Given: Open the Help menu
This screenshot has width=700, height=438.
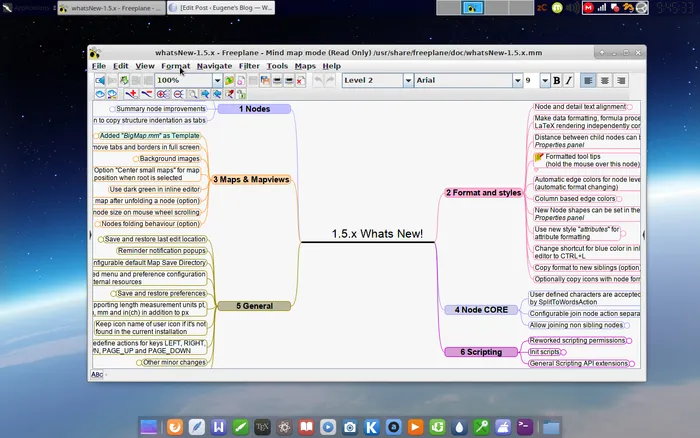Looking at the screenshot, I should click(332, 66).
